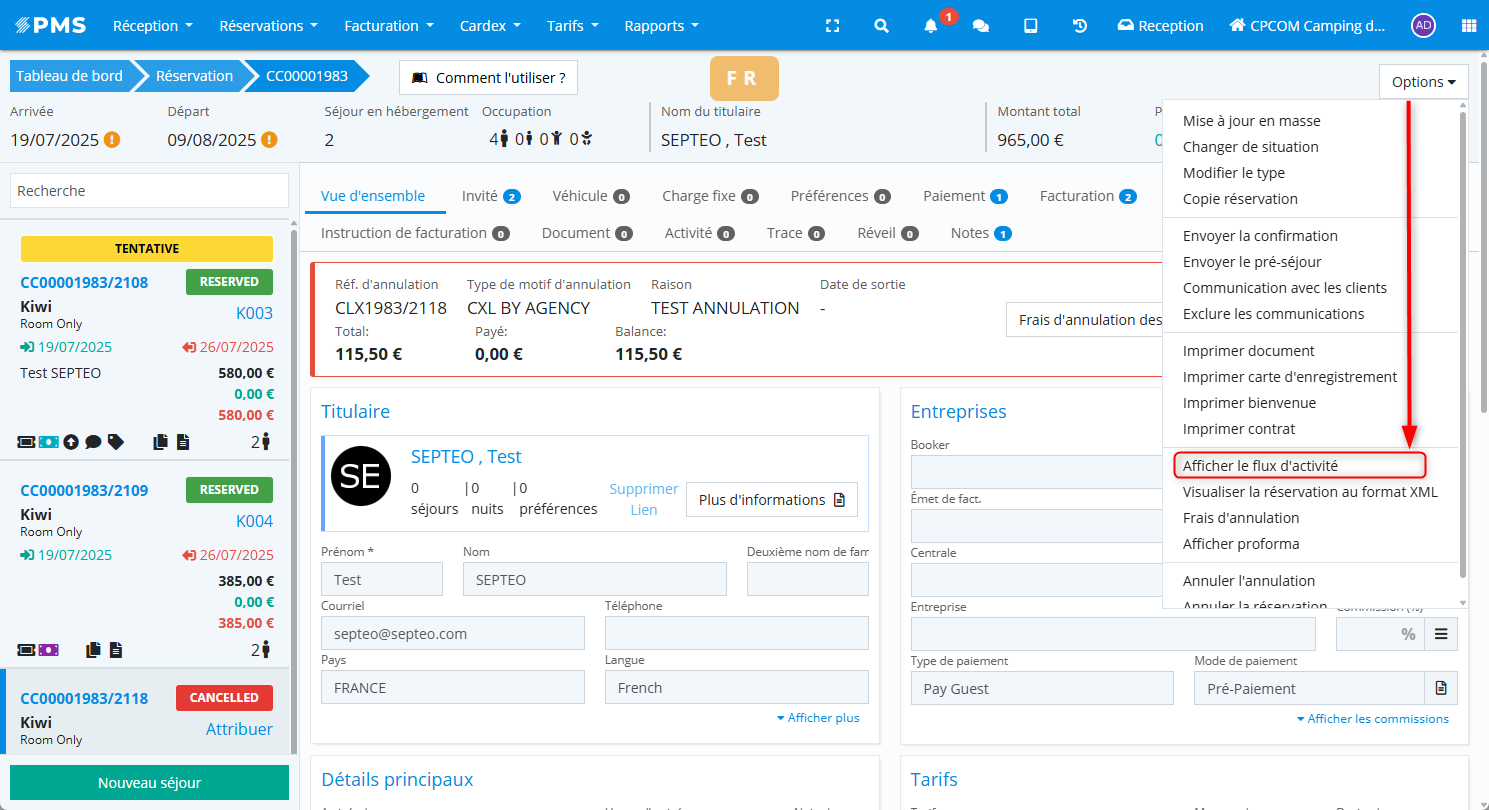
Task: Open the Options dropdown button
Action: (x=1423, y=82)
